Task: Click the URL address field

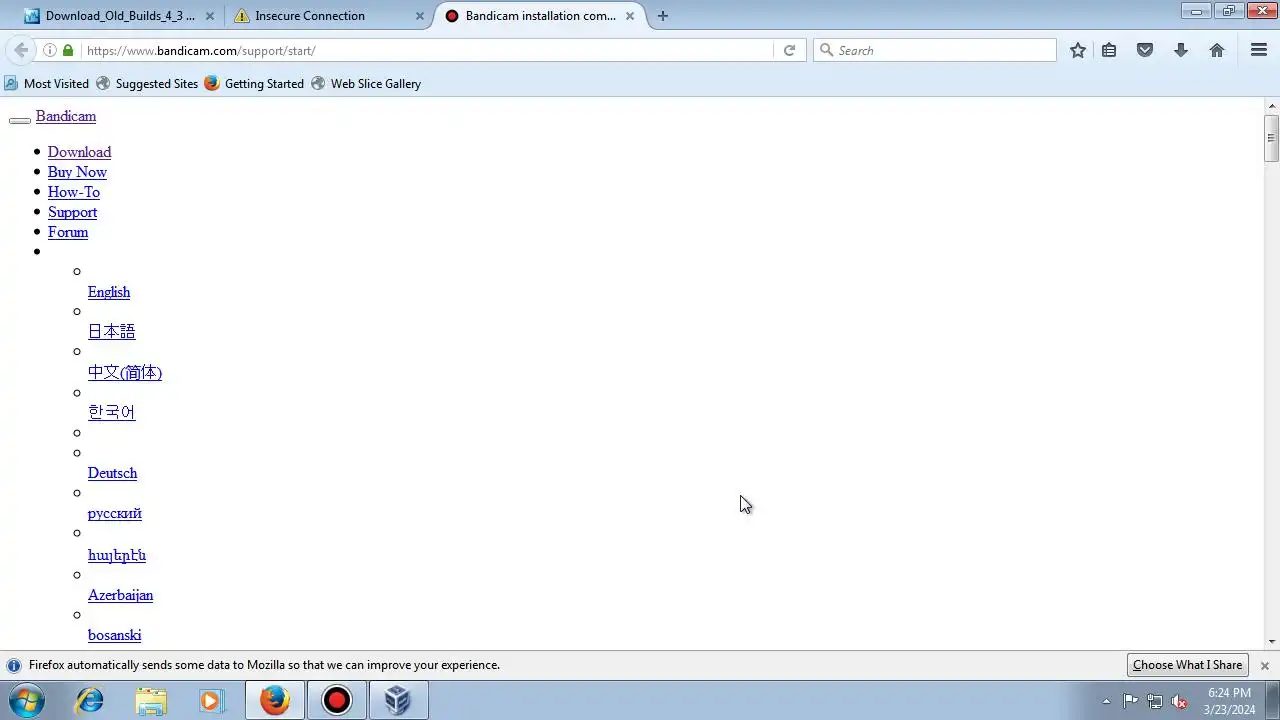Action: click(428, 50)
